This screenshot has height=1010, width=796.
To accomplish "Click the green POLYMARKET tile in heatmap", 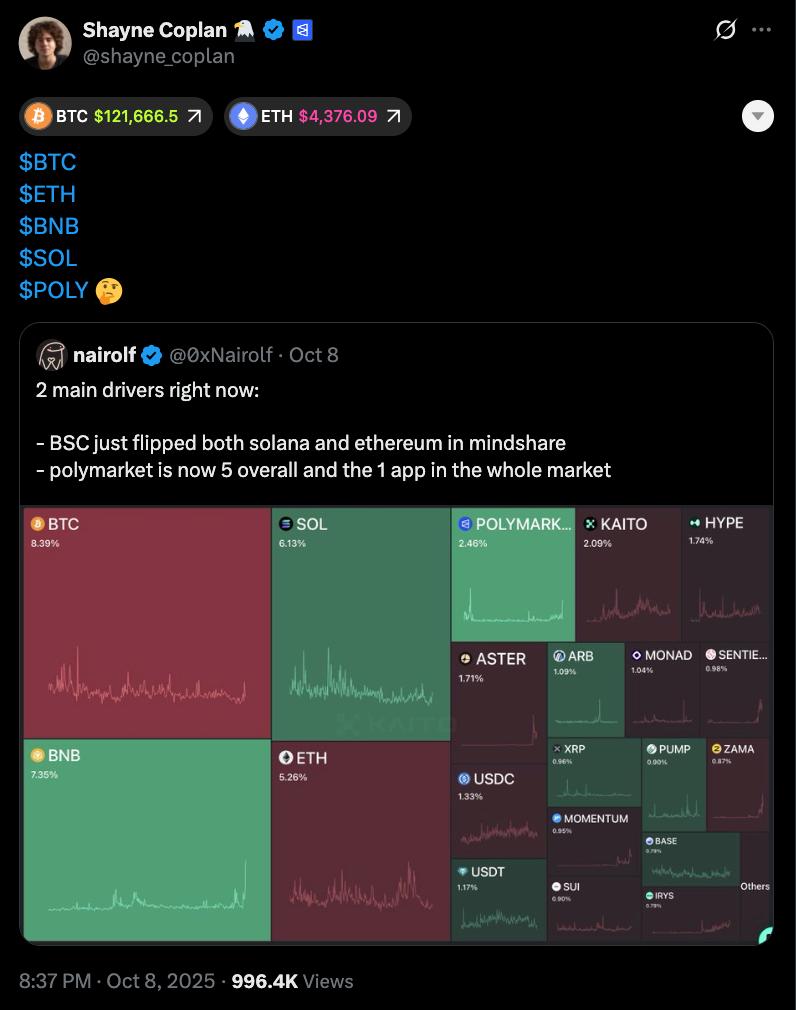I will [513, 574].
